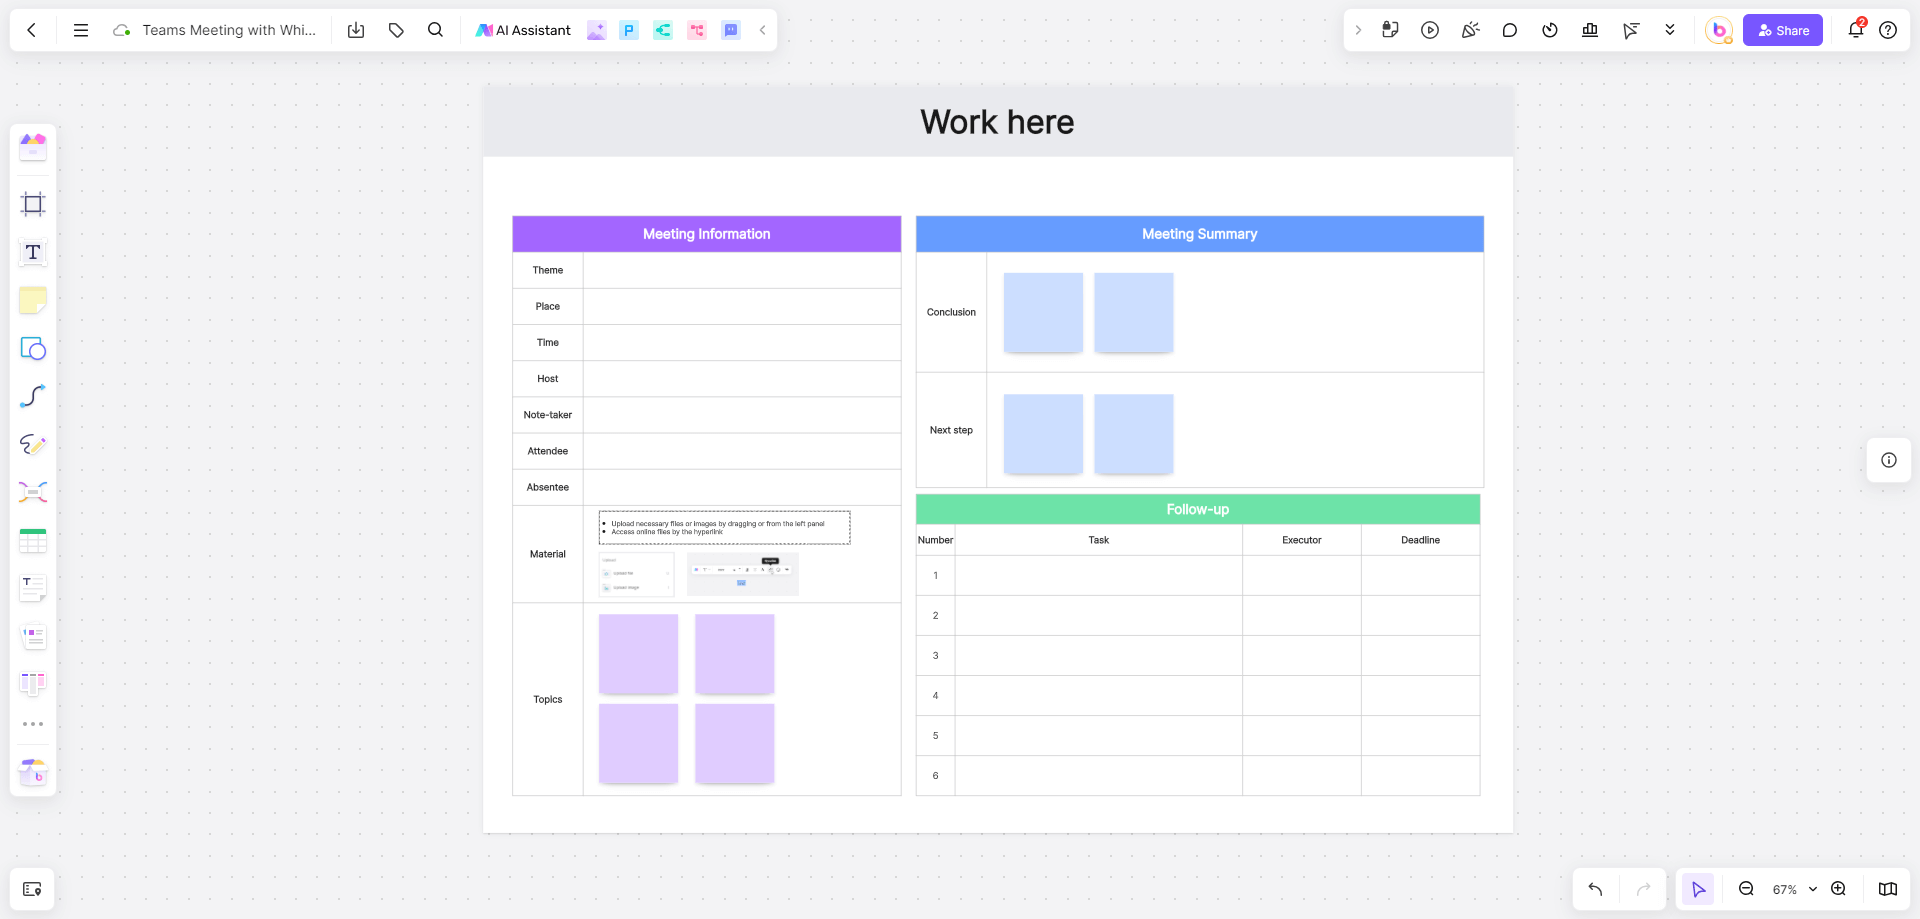Open the voting poll icon
Image resolution: width=1920 pixels, height=919 pixels.
[1590, 30]
